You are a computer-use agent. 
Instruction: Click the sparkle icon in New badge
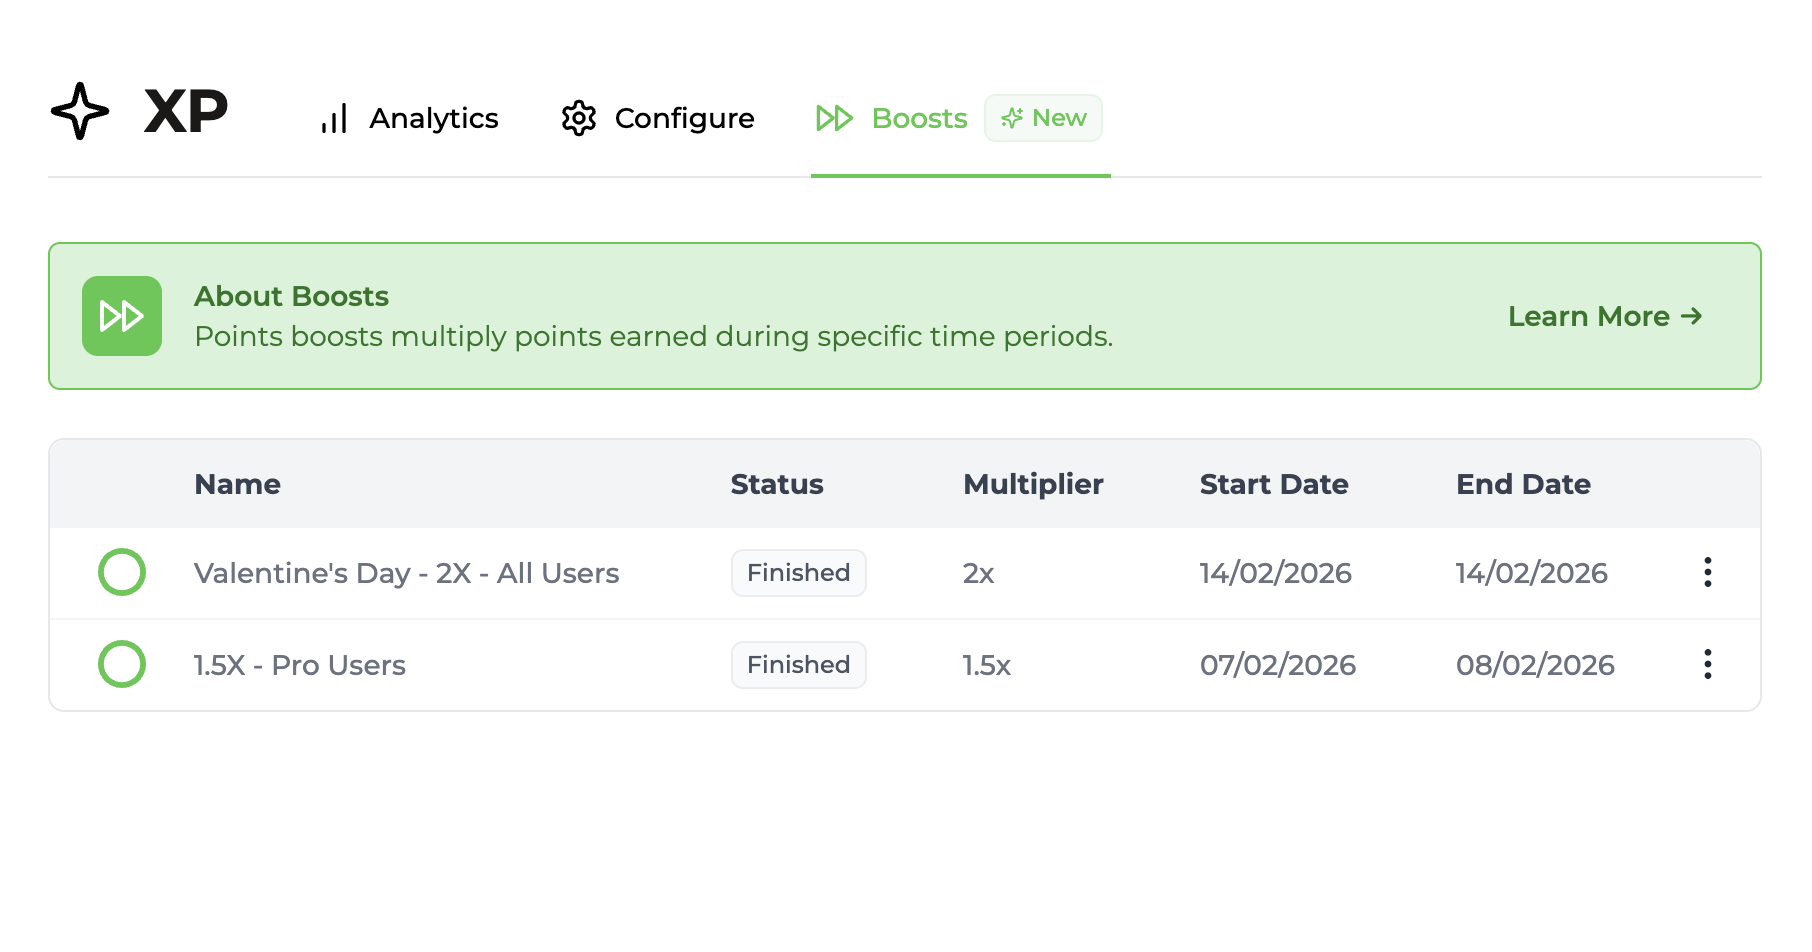point(1012,118)
